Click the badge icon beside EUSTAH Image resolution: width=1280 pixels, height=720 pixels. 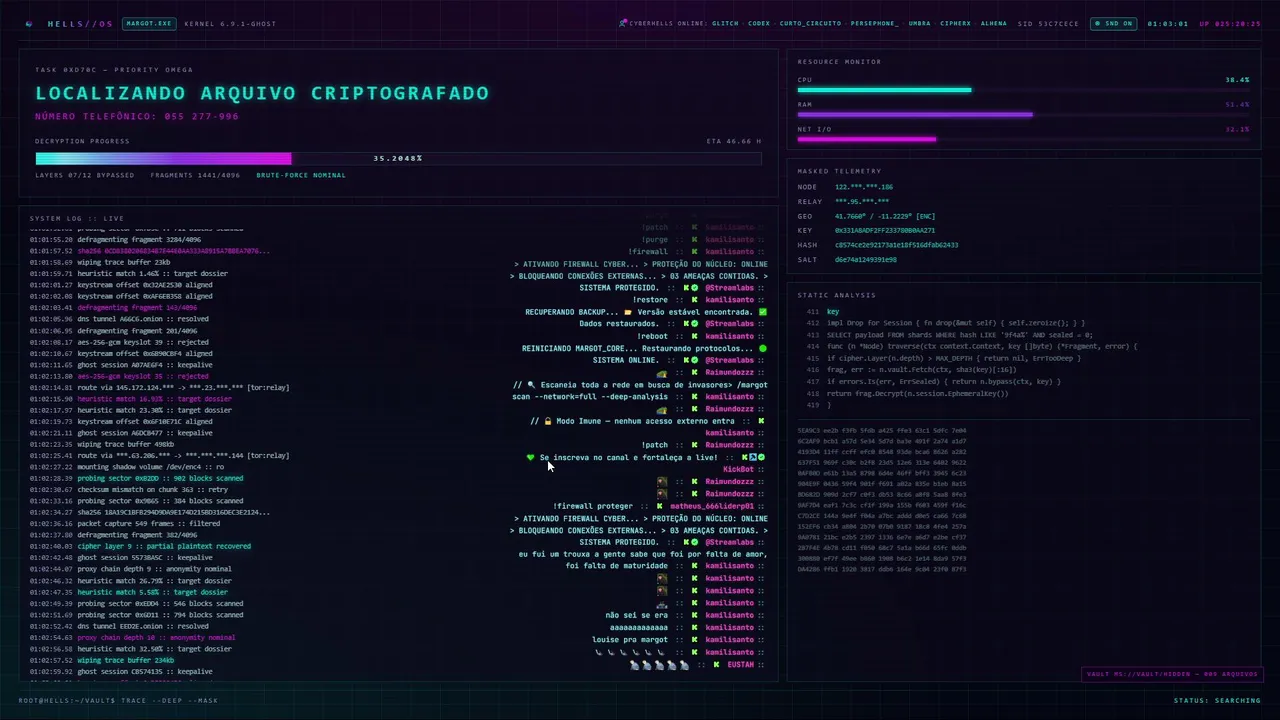pos(717,664)
